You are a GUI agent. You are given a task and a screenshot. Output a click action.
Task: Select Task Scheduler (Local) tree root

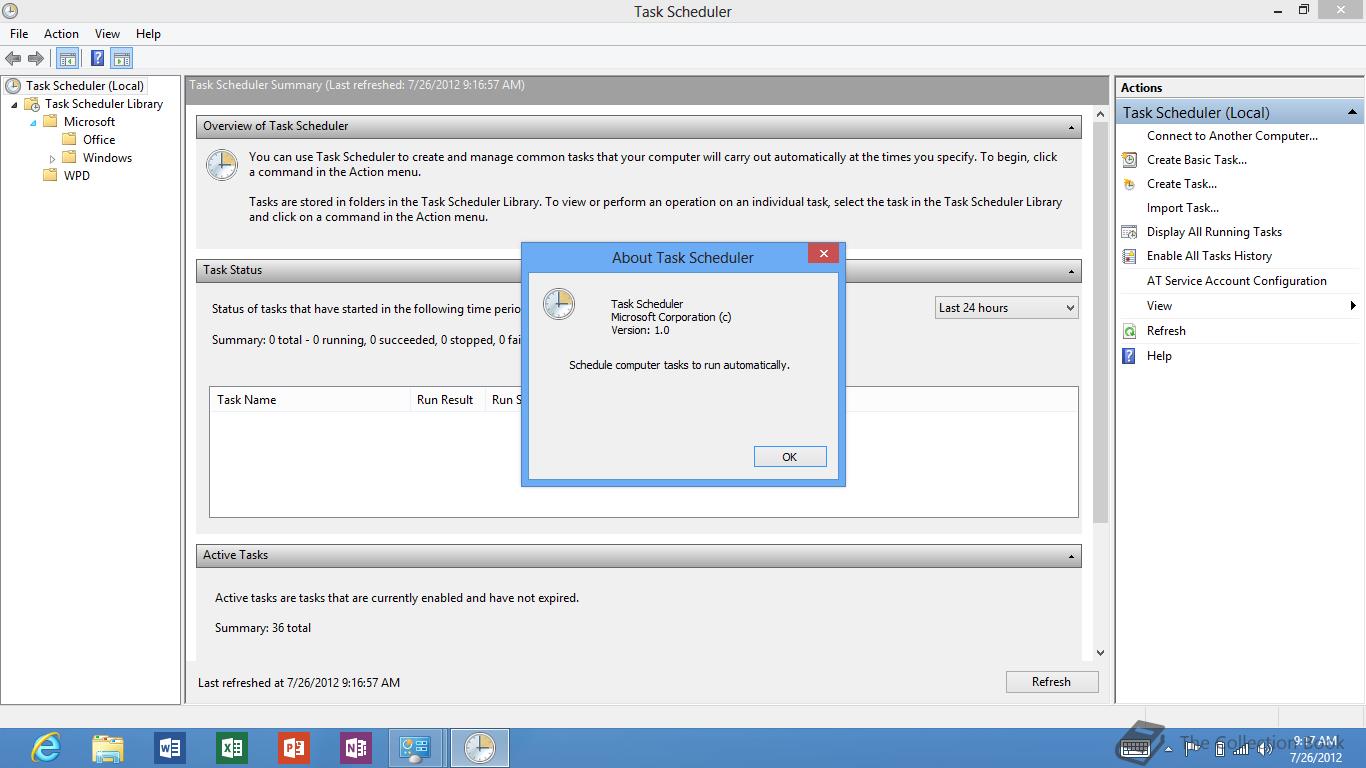85,86
